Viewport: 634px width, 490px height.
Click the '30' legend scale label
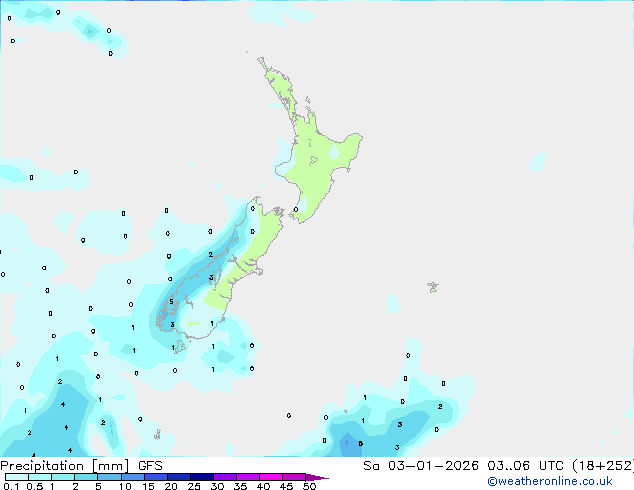coord(217,486)
